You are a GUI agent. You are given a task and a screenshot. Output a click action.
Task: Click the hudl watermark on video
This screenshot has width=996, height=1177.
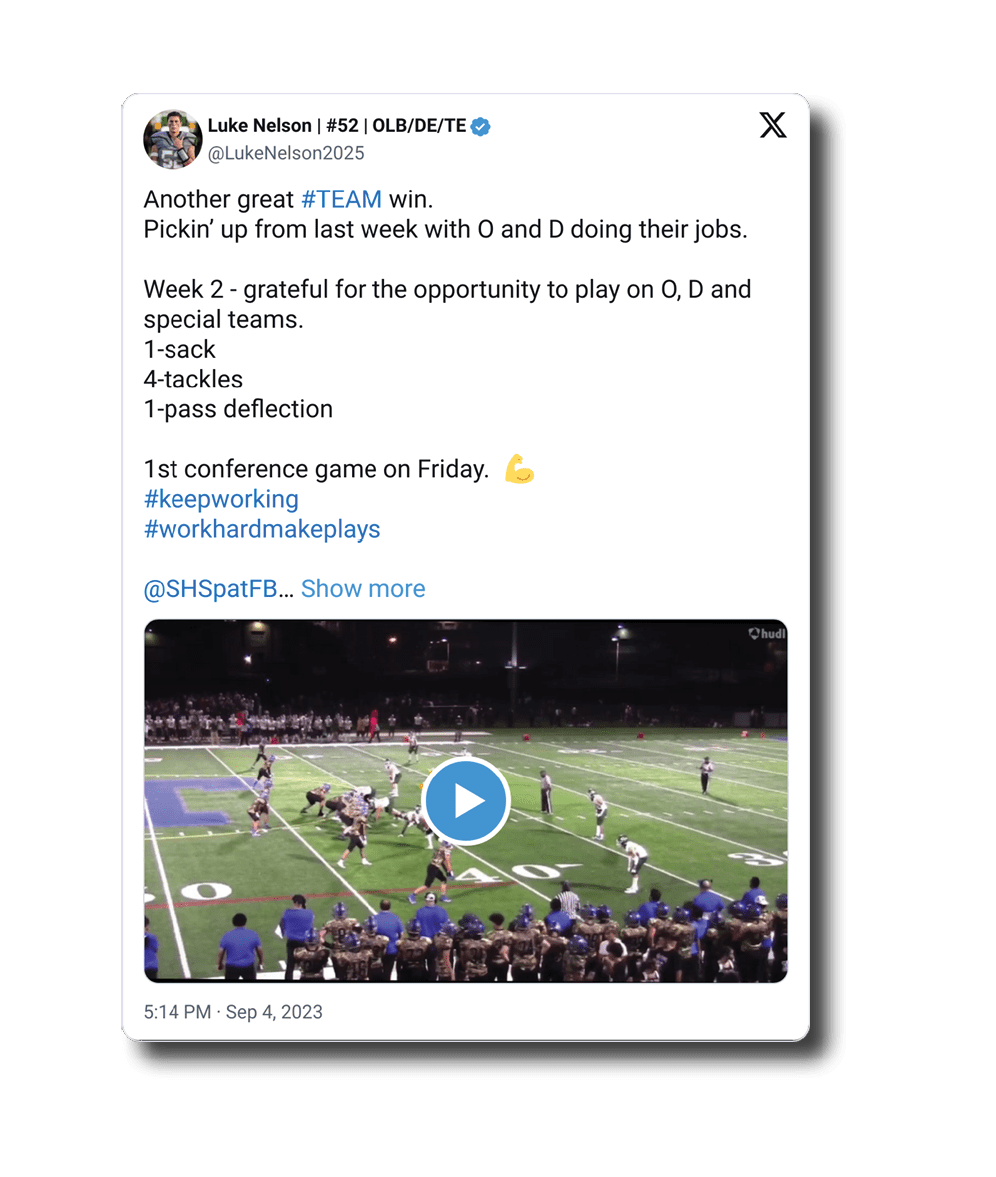tap(767, 633)
